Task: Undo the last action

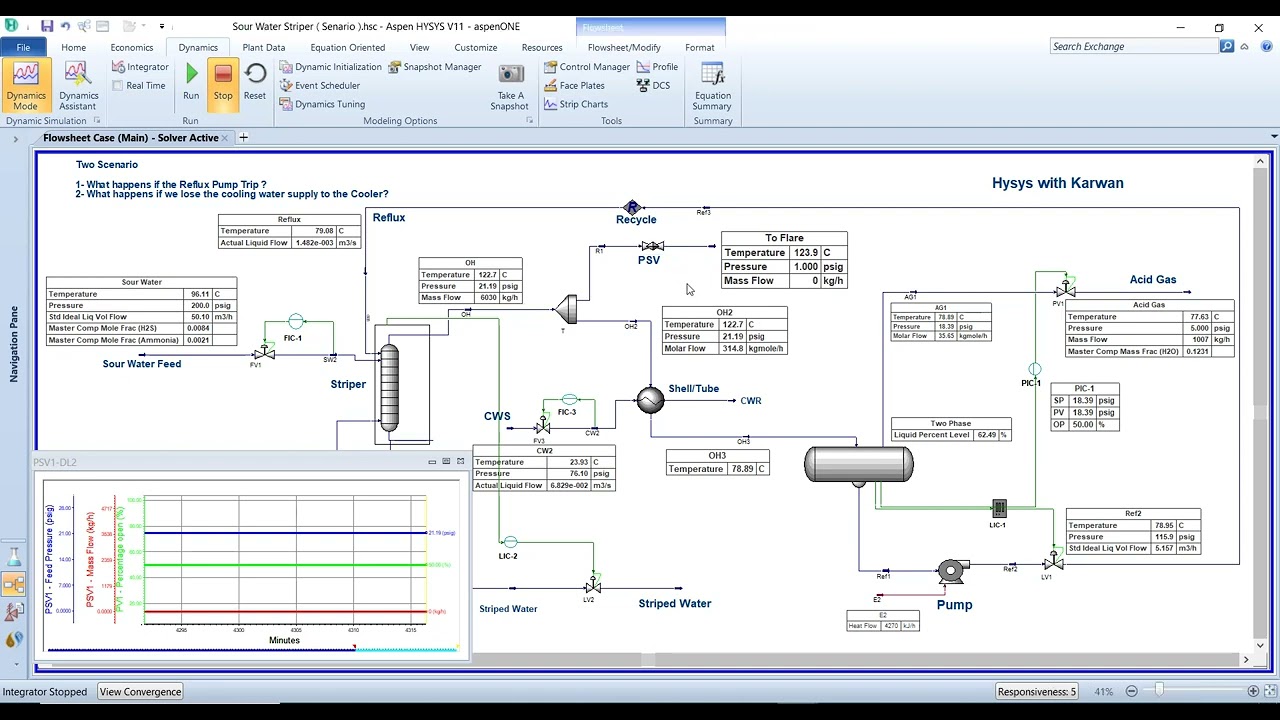Action: pyautogui.click(x=65, y=26)
